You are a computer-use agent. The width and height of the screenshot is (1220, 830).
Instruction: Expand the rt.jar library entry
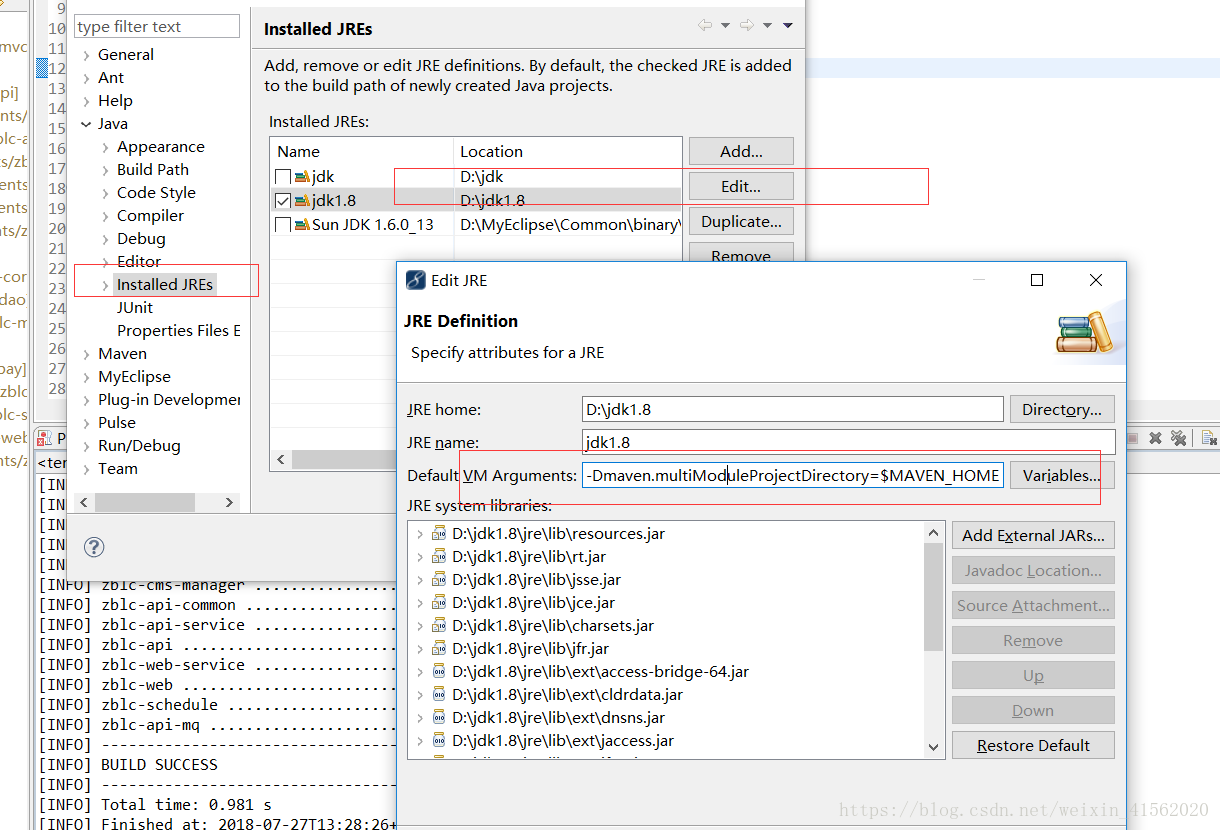(x=419, y=557)
